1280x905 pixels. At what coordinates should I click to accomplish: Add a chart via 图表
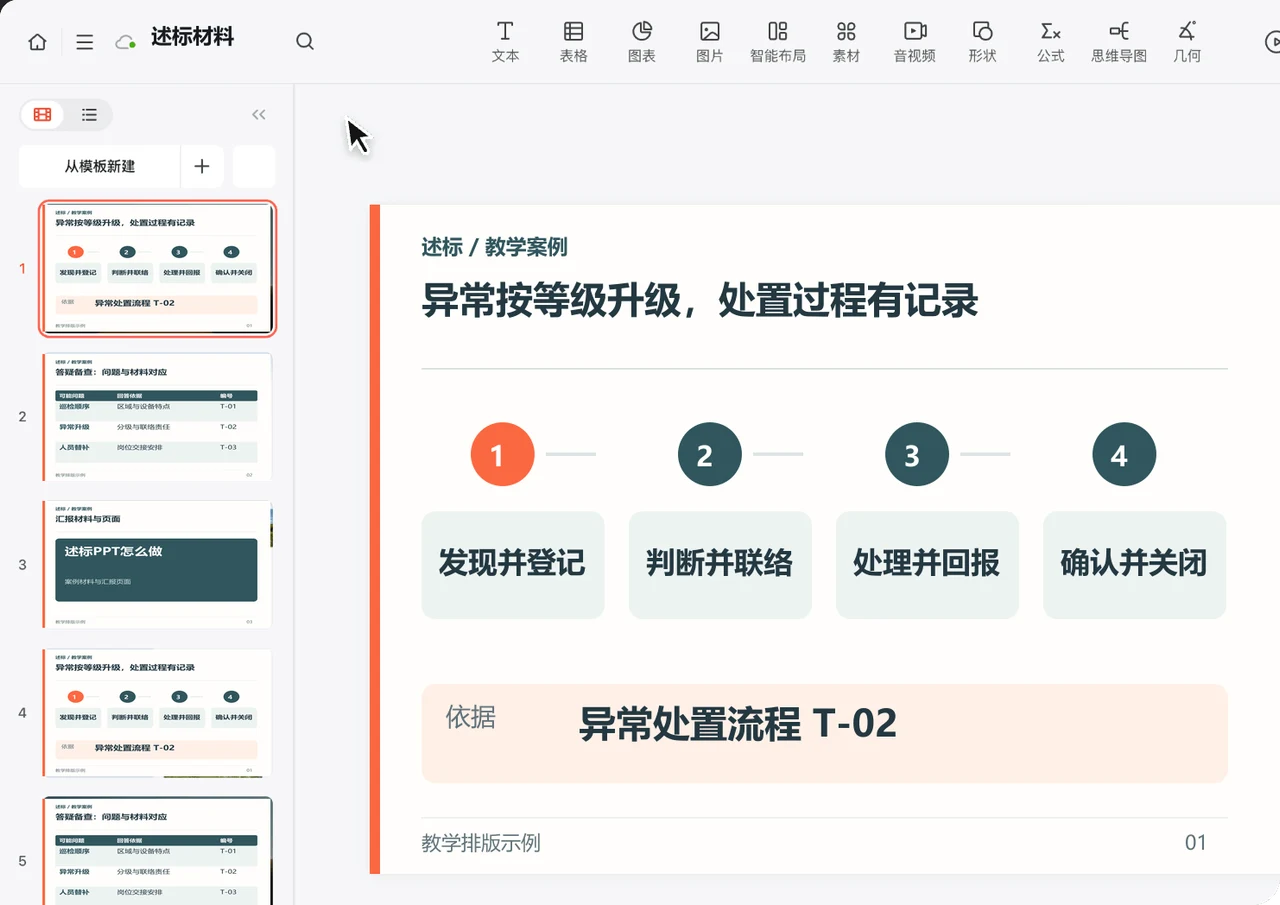coord(642,42)
